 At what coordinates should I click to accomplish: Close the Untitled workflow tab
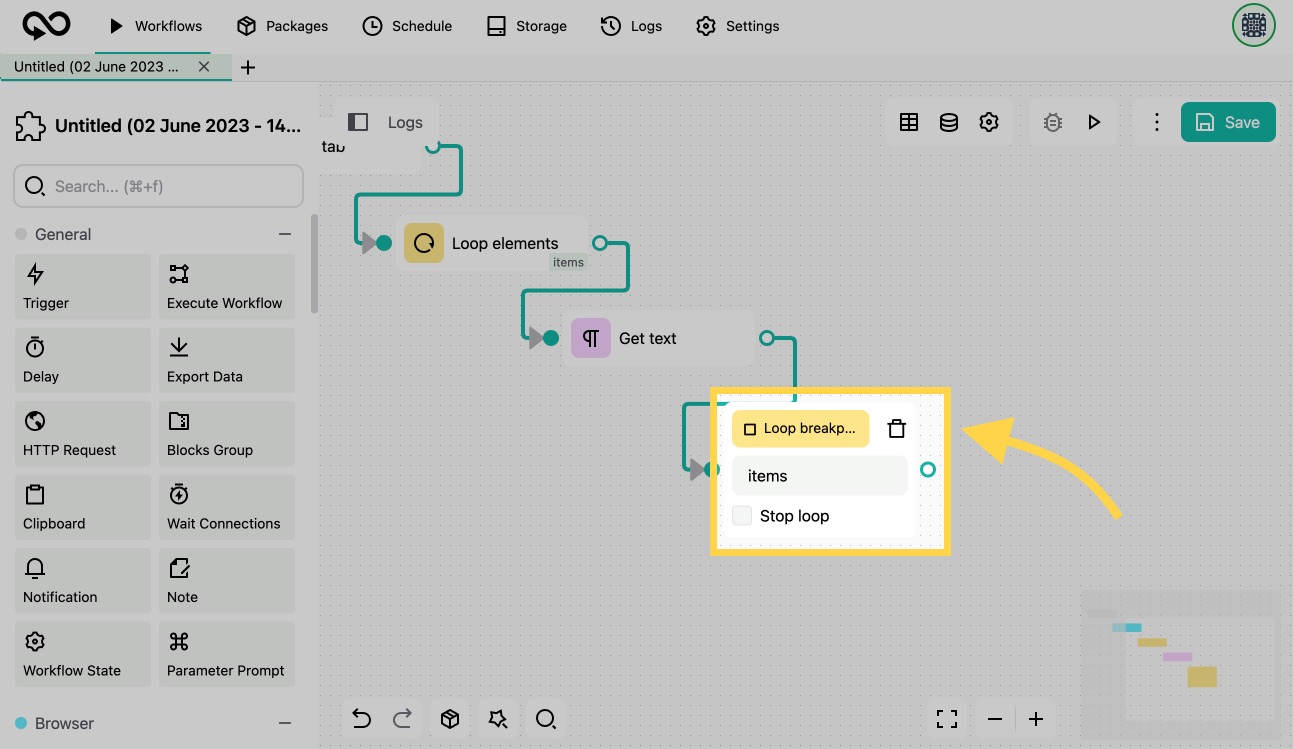click(x=204, y=67)
